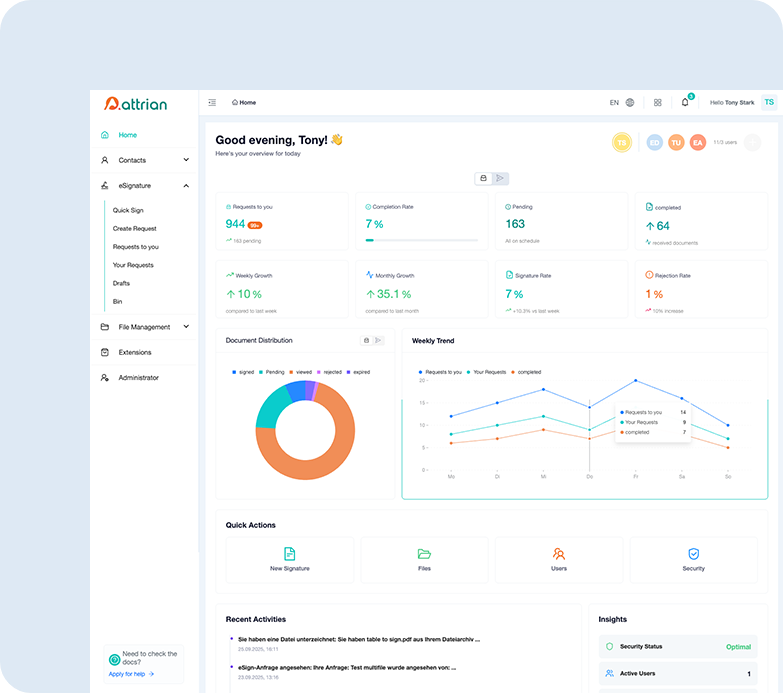This screenshot has height=693, width=783.
Task: Open the Files quick action
Action: click(424, 559)
